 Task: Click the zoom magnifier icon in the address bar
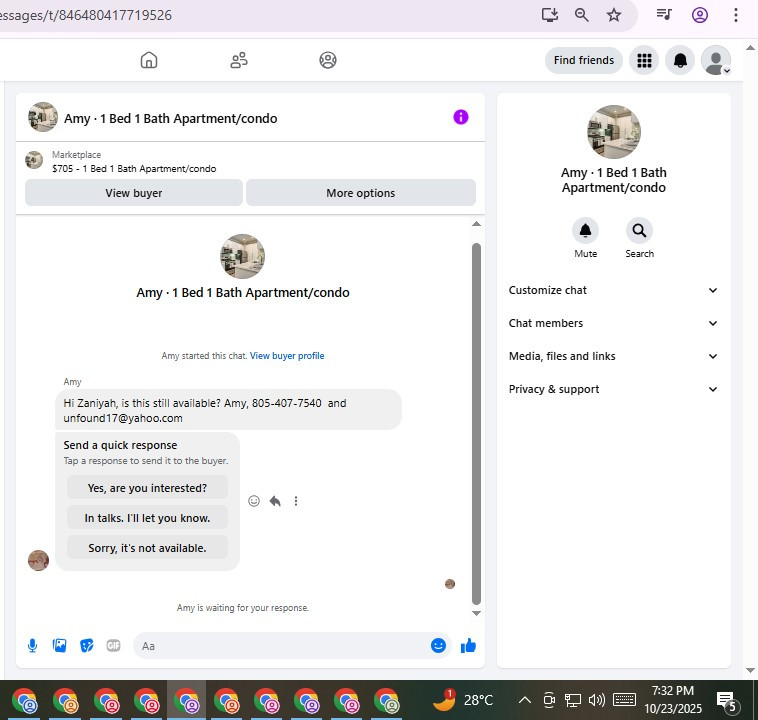pos(582,15)
